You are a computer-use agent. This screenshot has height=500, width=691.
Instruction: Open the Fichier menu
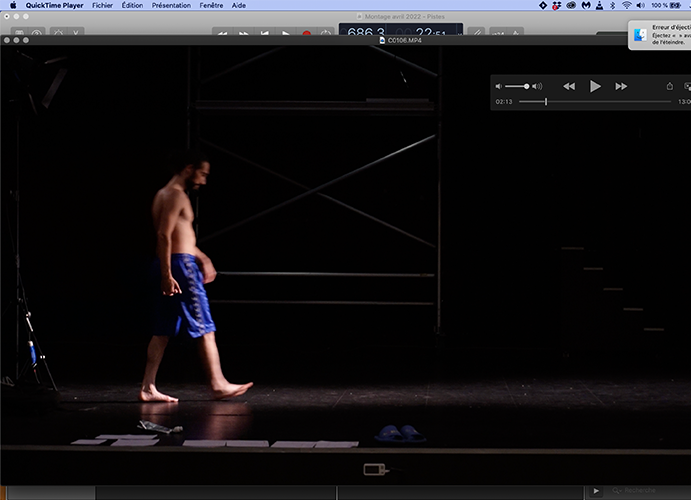pos(102,5)
